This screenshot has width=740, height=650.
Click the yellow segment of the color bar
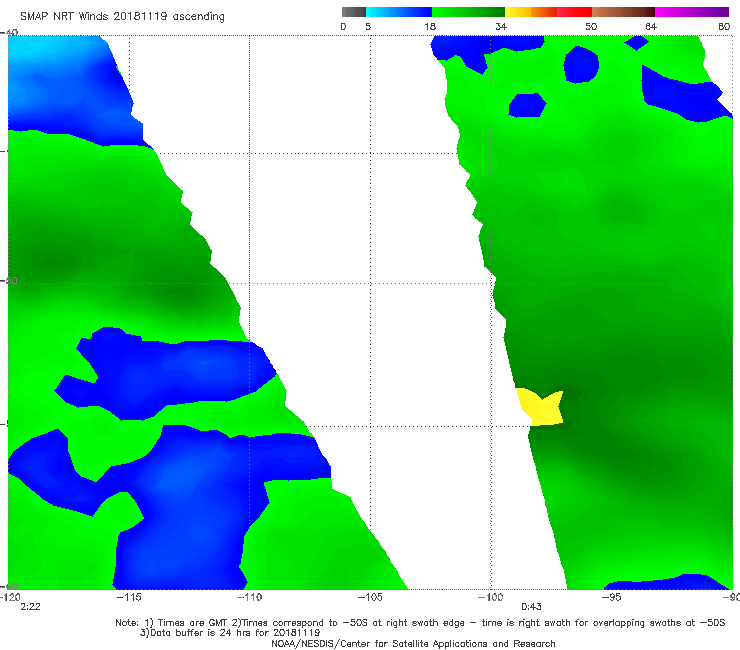tap(518, 12)
